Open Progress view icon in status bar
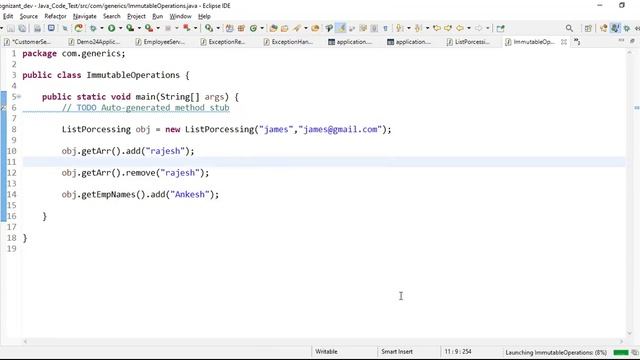This screenshot has width=640, height=360. pos(635,352)
